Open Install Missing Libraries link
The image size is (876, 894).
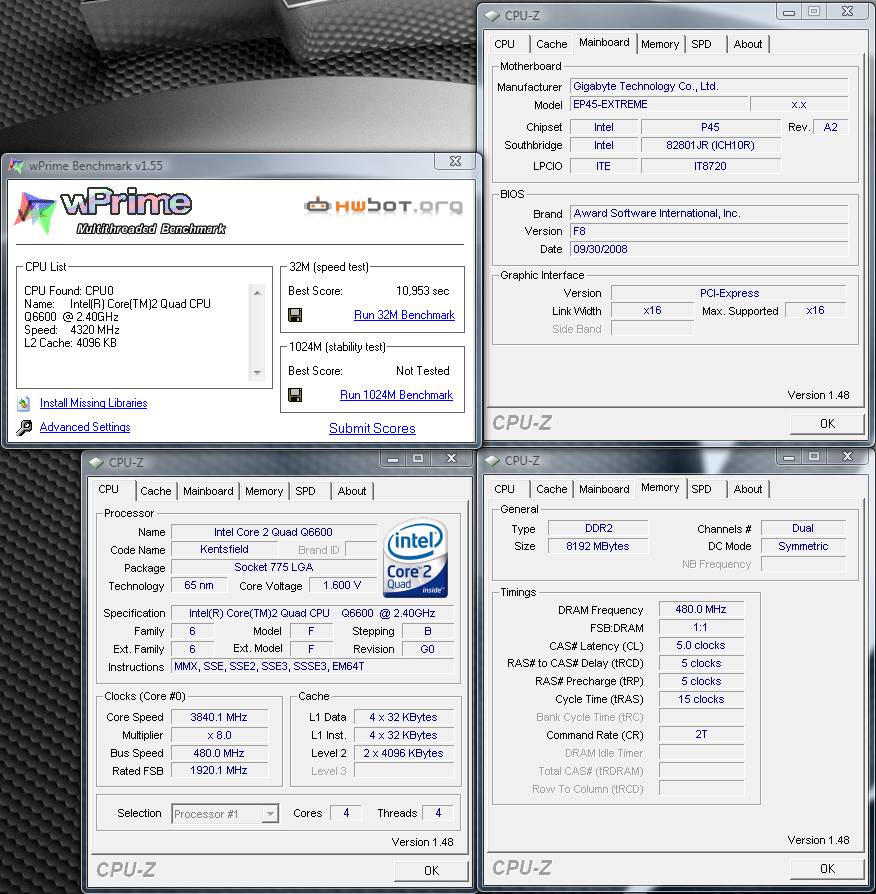pos(94,403)
